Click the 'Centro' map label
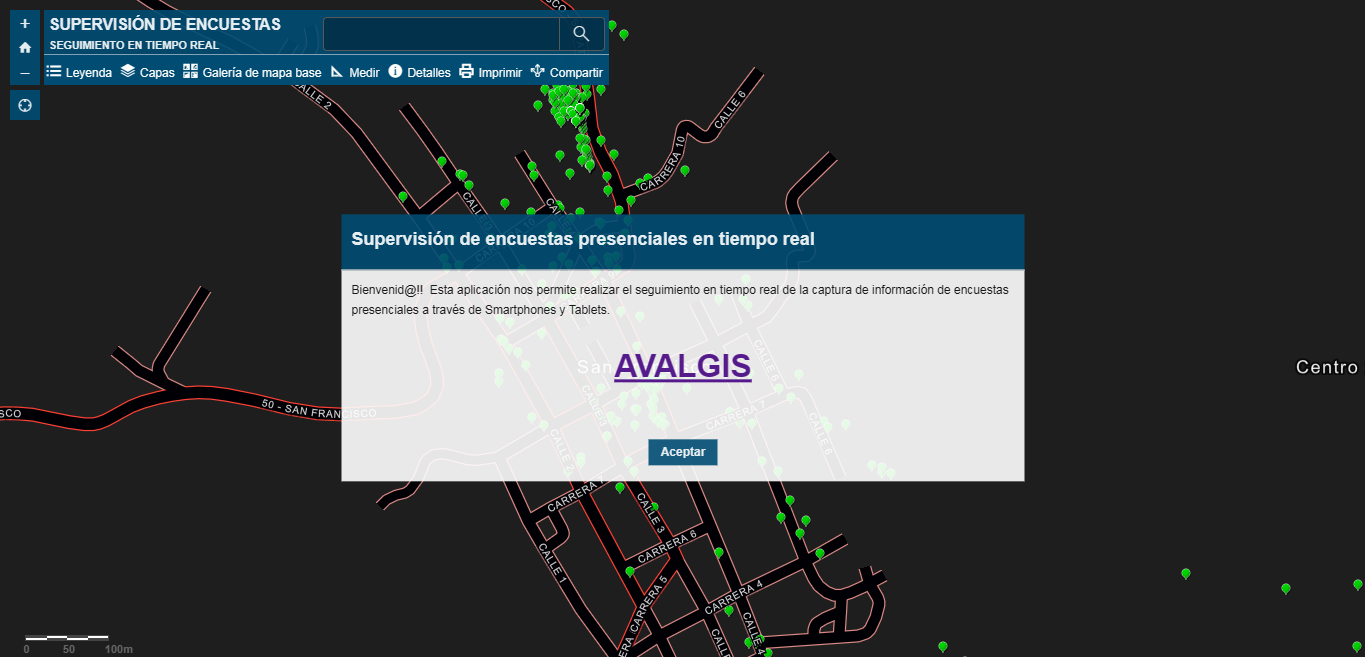This screenshot has height=657, width=1365. coord(1327,368)
